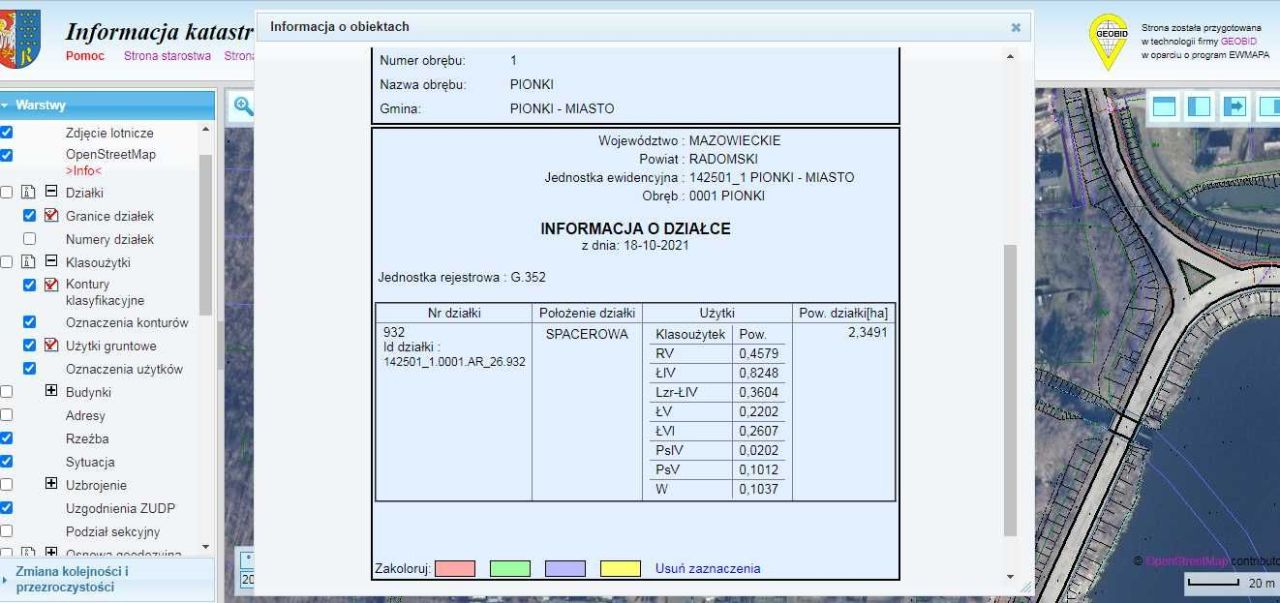Click the INFORMACJA O DZIAŁCE heading

point(635,229)
